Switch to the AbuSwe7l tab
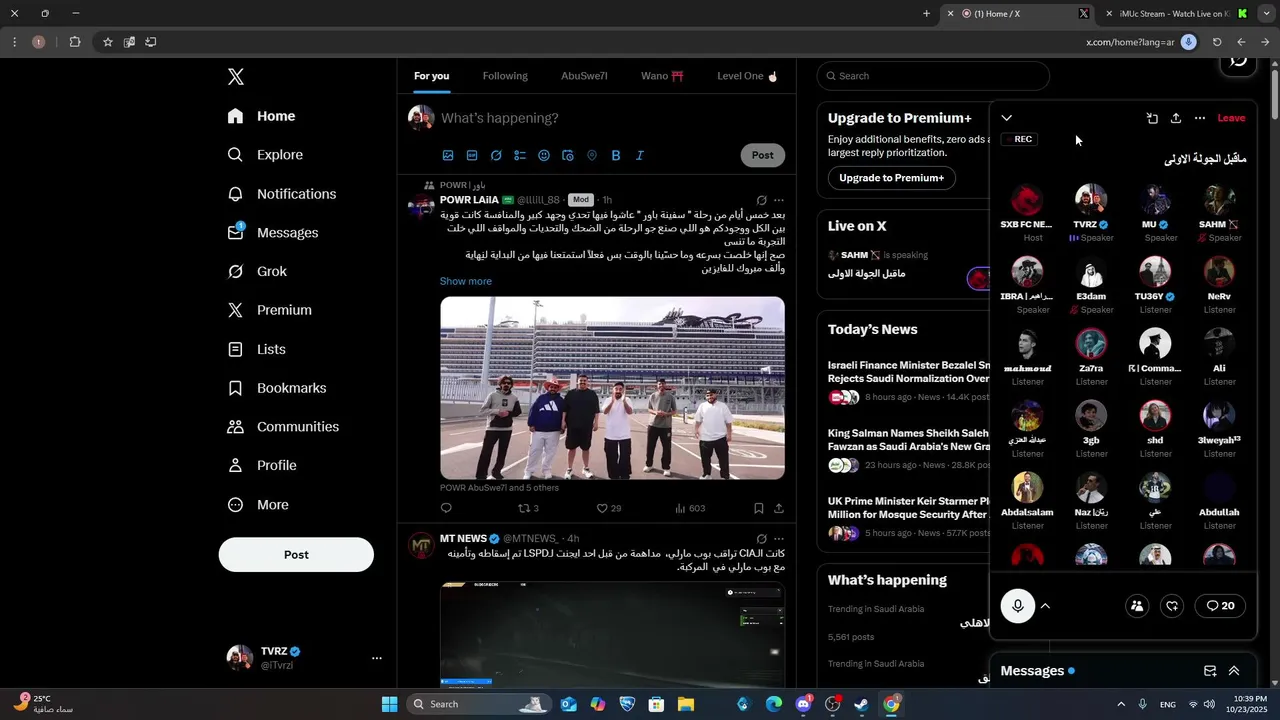The height and width of the screenshot is (720, 1280). point(584,76)
